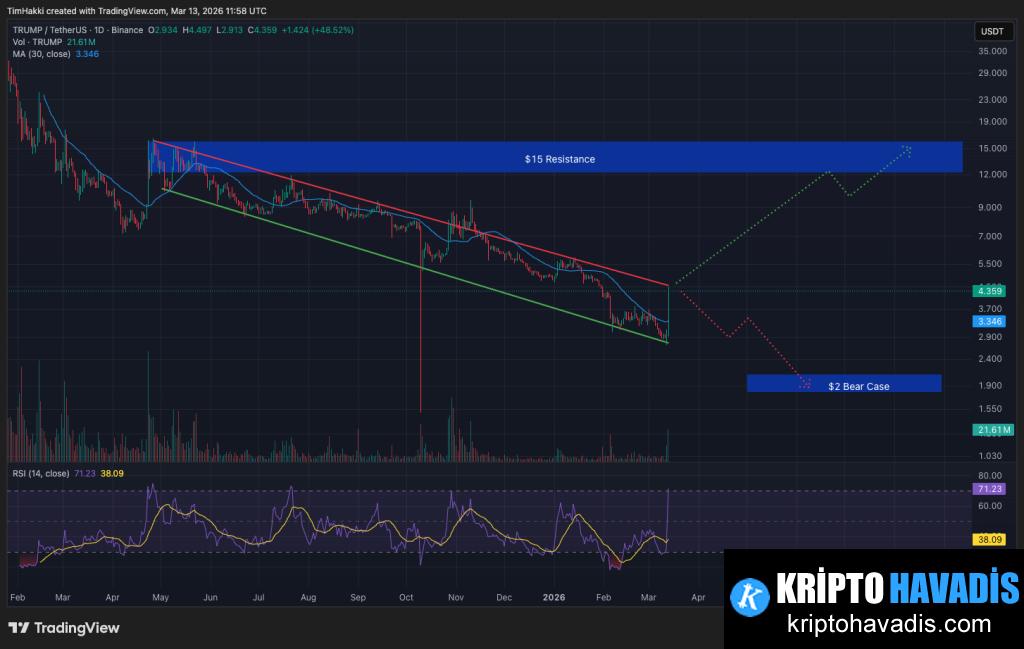
Task: Select the blue 3.346 moving average tag
Action: [991, 322]
